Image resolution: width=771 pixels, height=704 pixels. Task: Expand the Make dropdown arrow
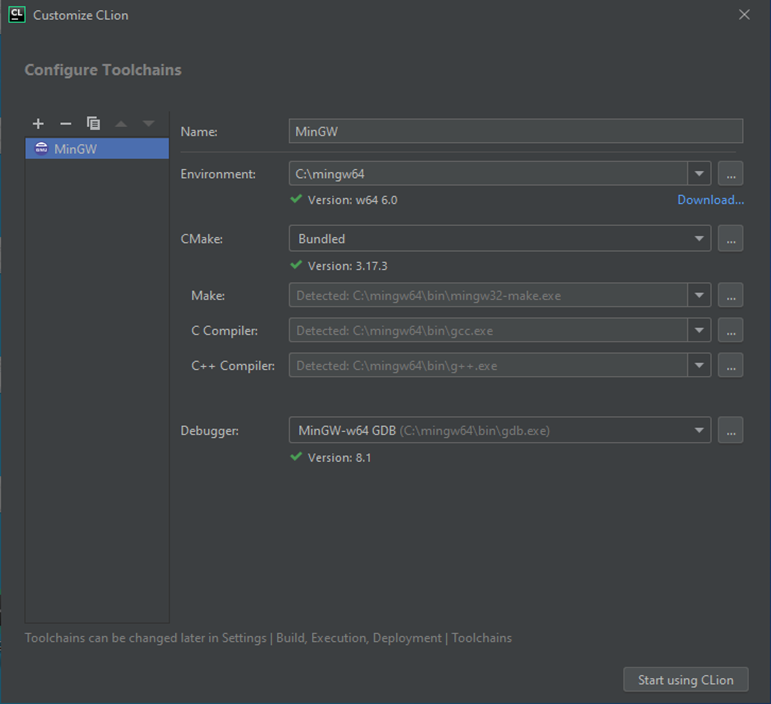(699, 295)
